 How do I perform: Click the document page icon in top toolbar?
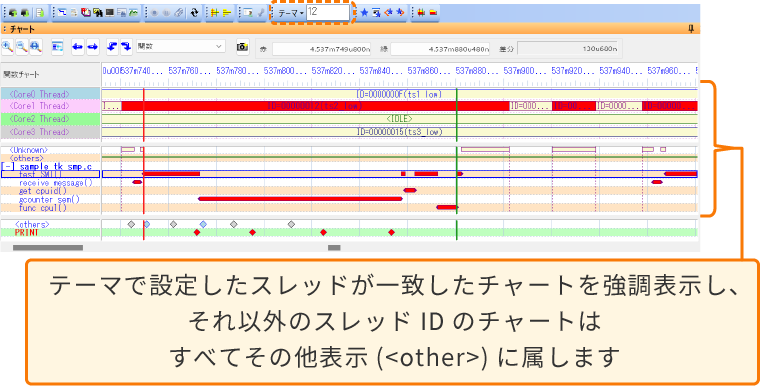pyautogui.click(x=41, y=13)
